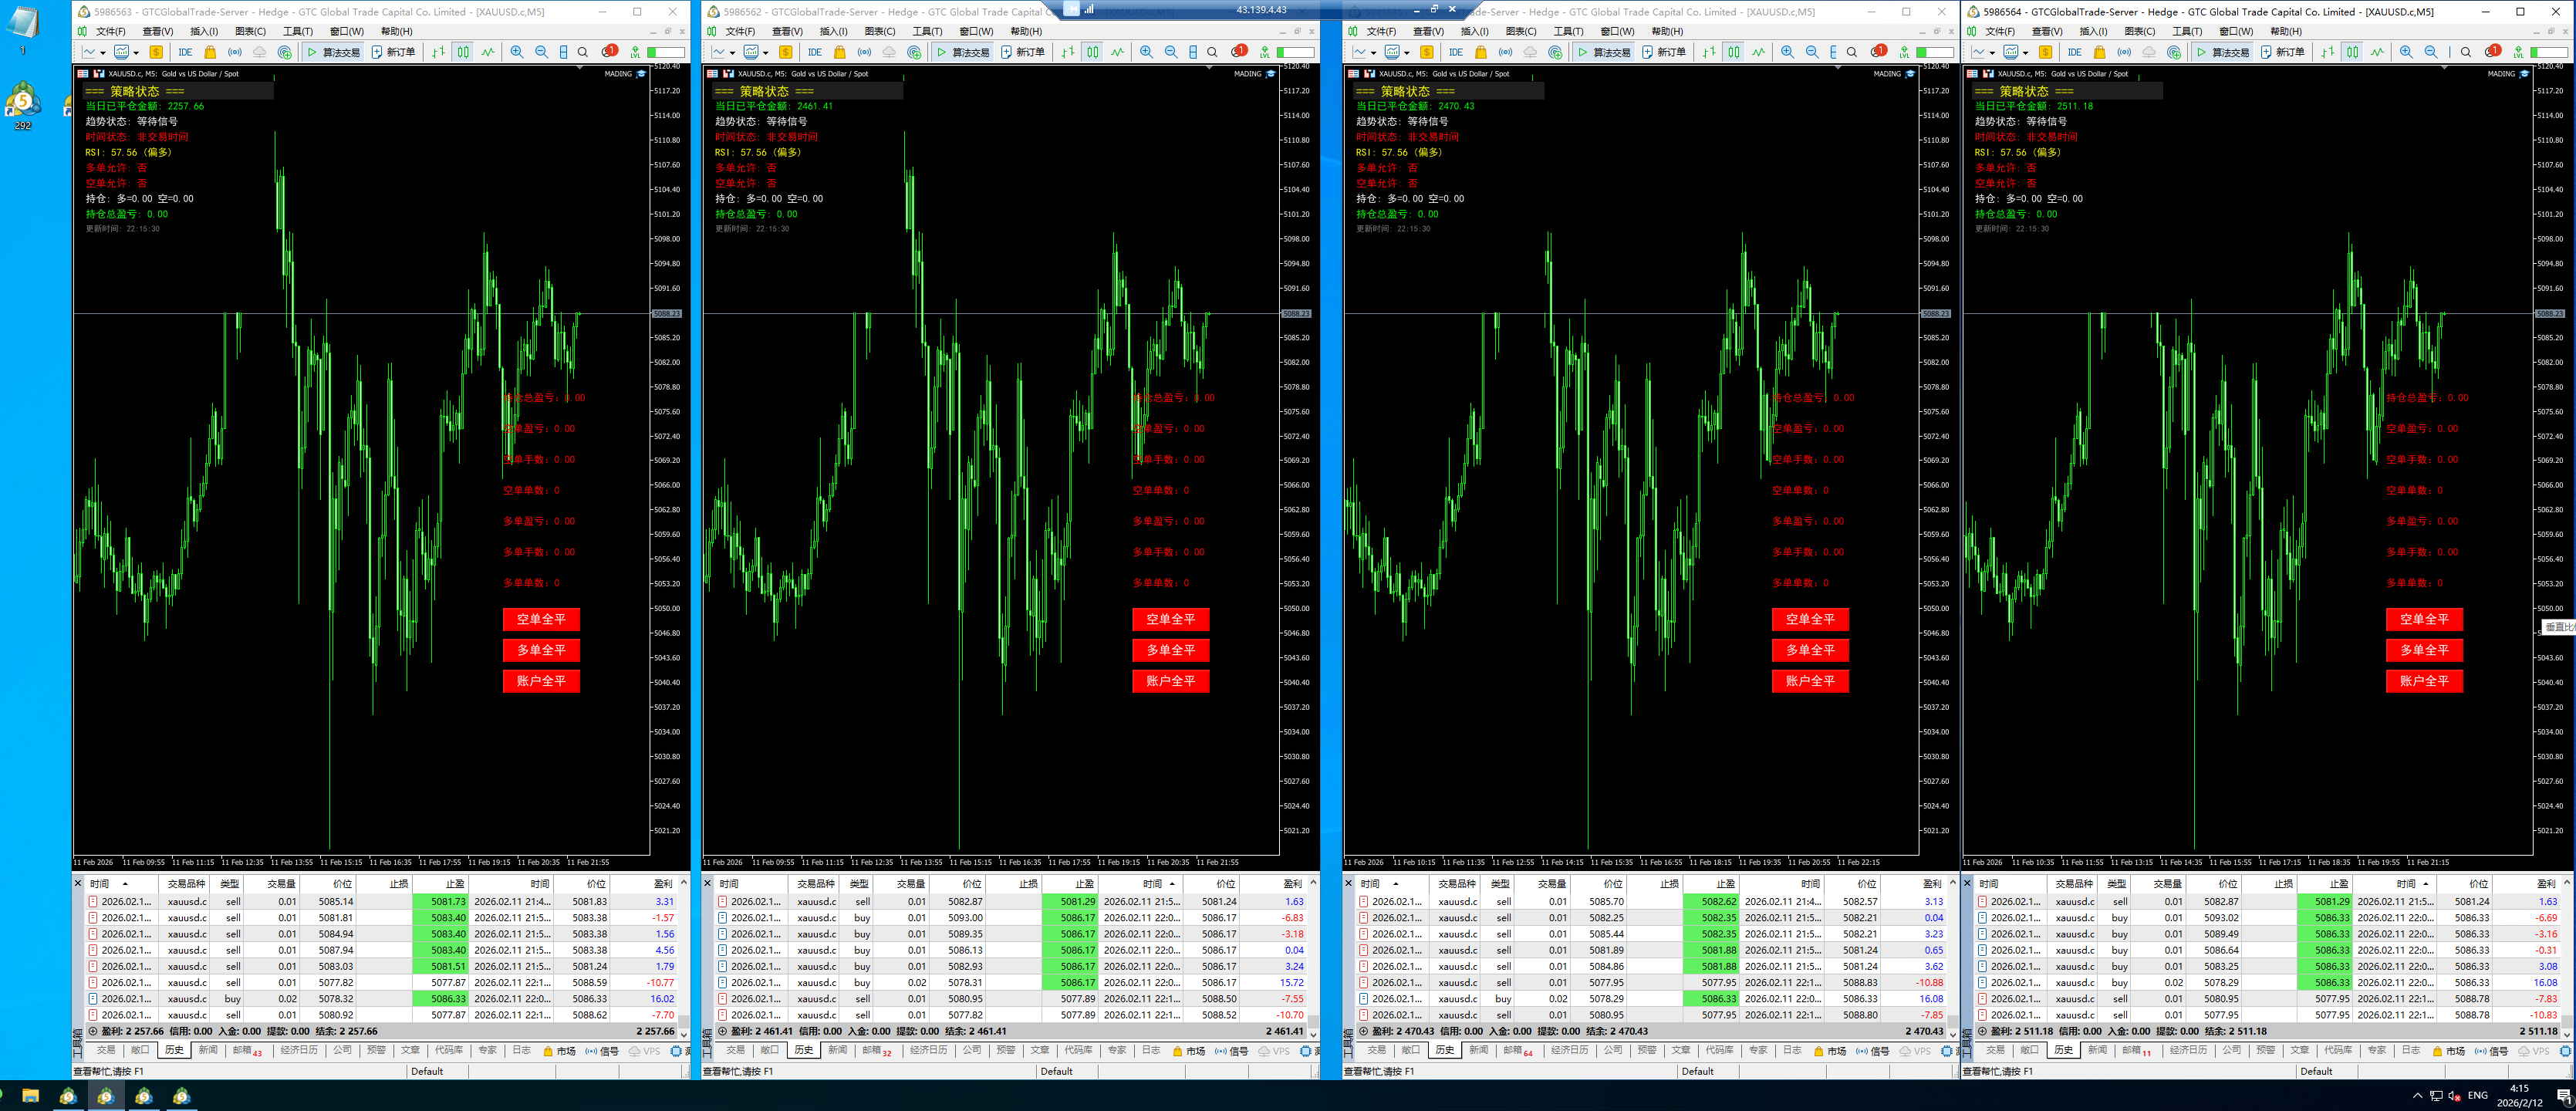Switch to candlestick chart mode in 5986562 window
This screenshot has width=2576, height=1111.
1092,52
